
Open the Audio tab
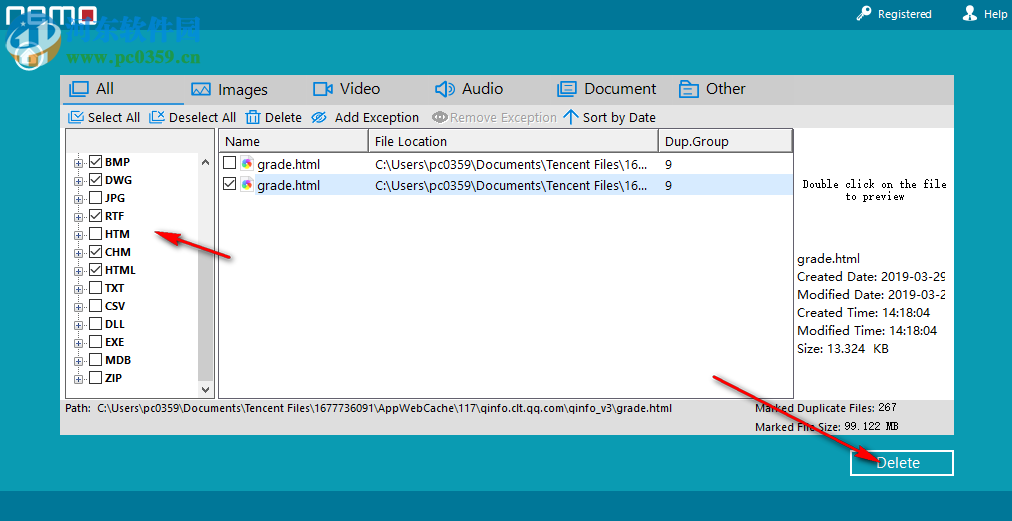tap(469, 88)
